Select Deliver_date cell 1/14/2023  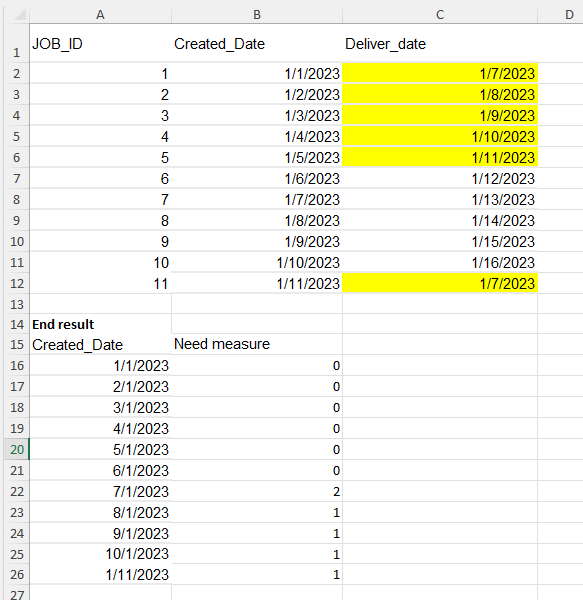click(440, 220)
